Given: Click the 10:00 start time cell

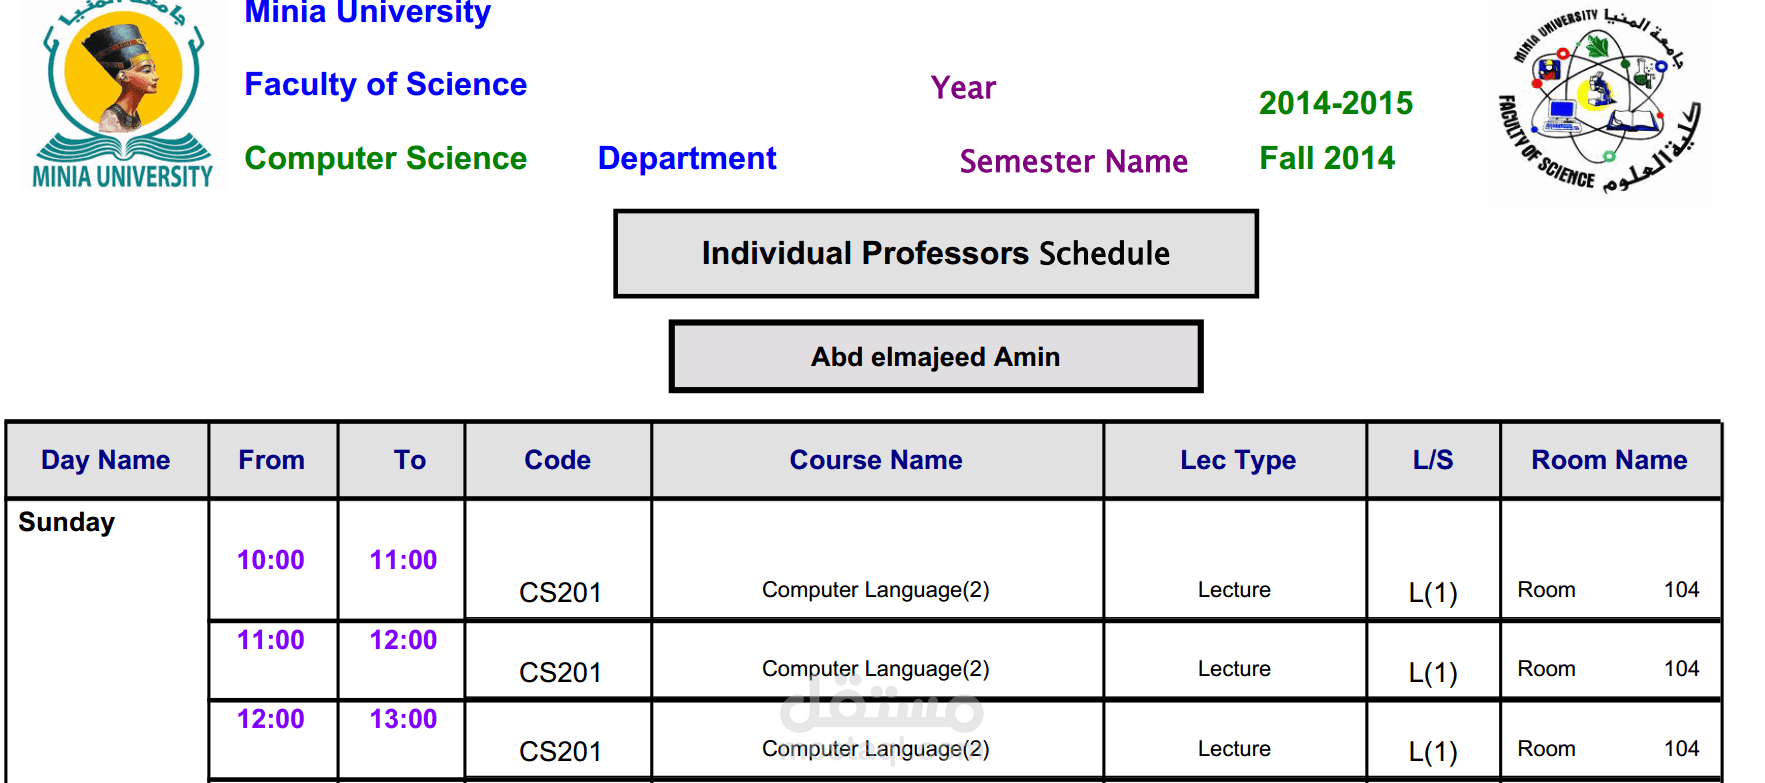Looking at the screenshot, I should click(x=271, y=560).
